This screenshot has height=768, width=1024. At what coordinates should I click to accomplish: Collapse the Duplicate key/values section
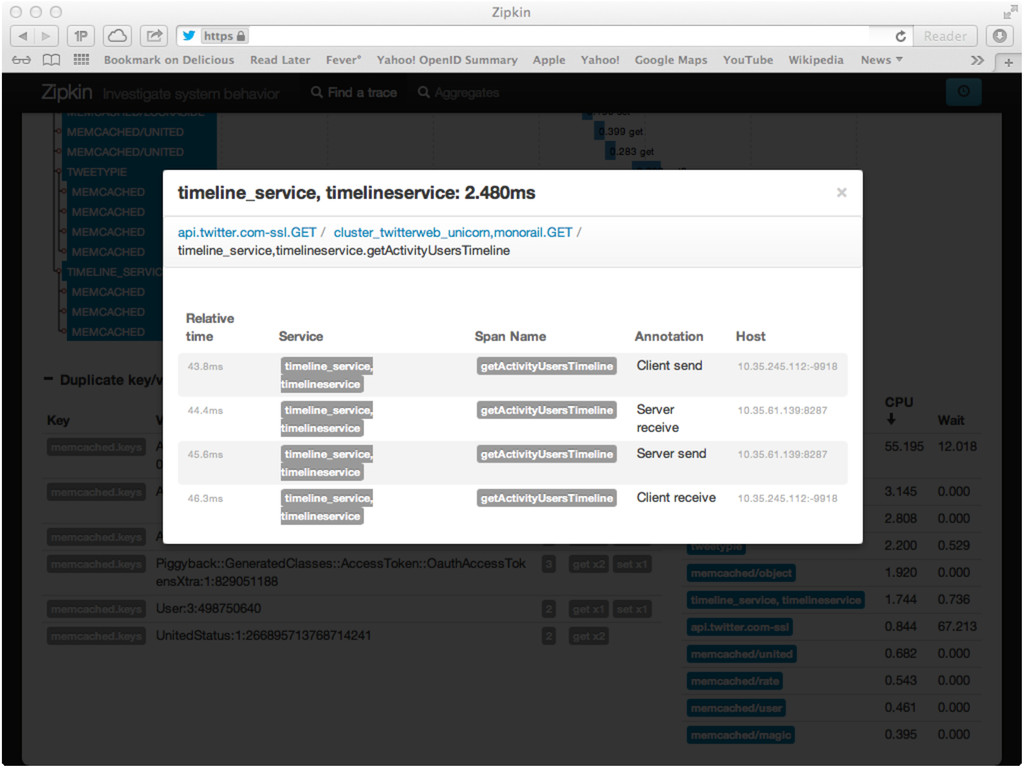tap(48, 379)
